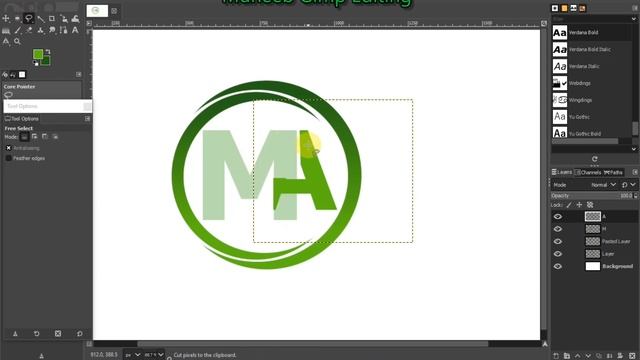The width and height of the screenshot is (640, 360).
Task: Toggle lock pixels for layer
Action: click(569, 205)
